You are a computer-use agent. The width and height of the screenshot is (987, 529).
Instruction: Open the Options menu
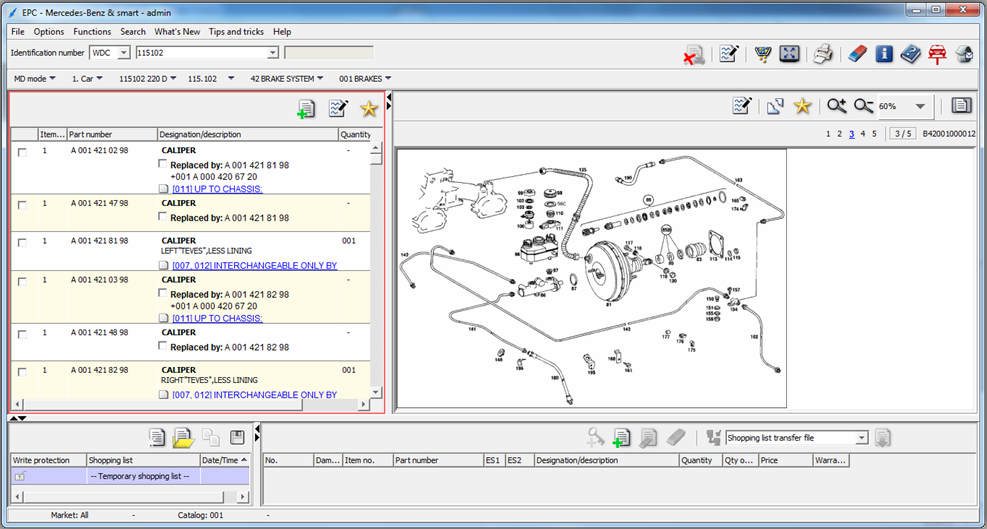49,31
